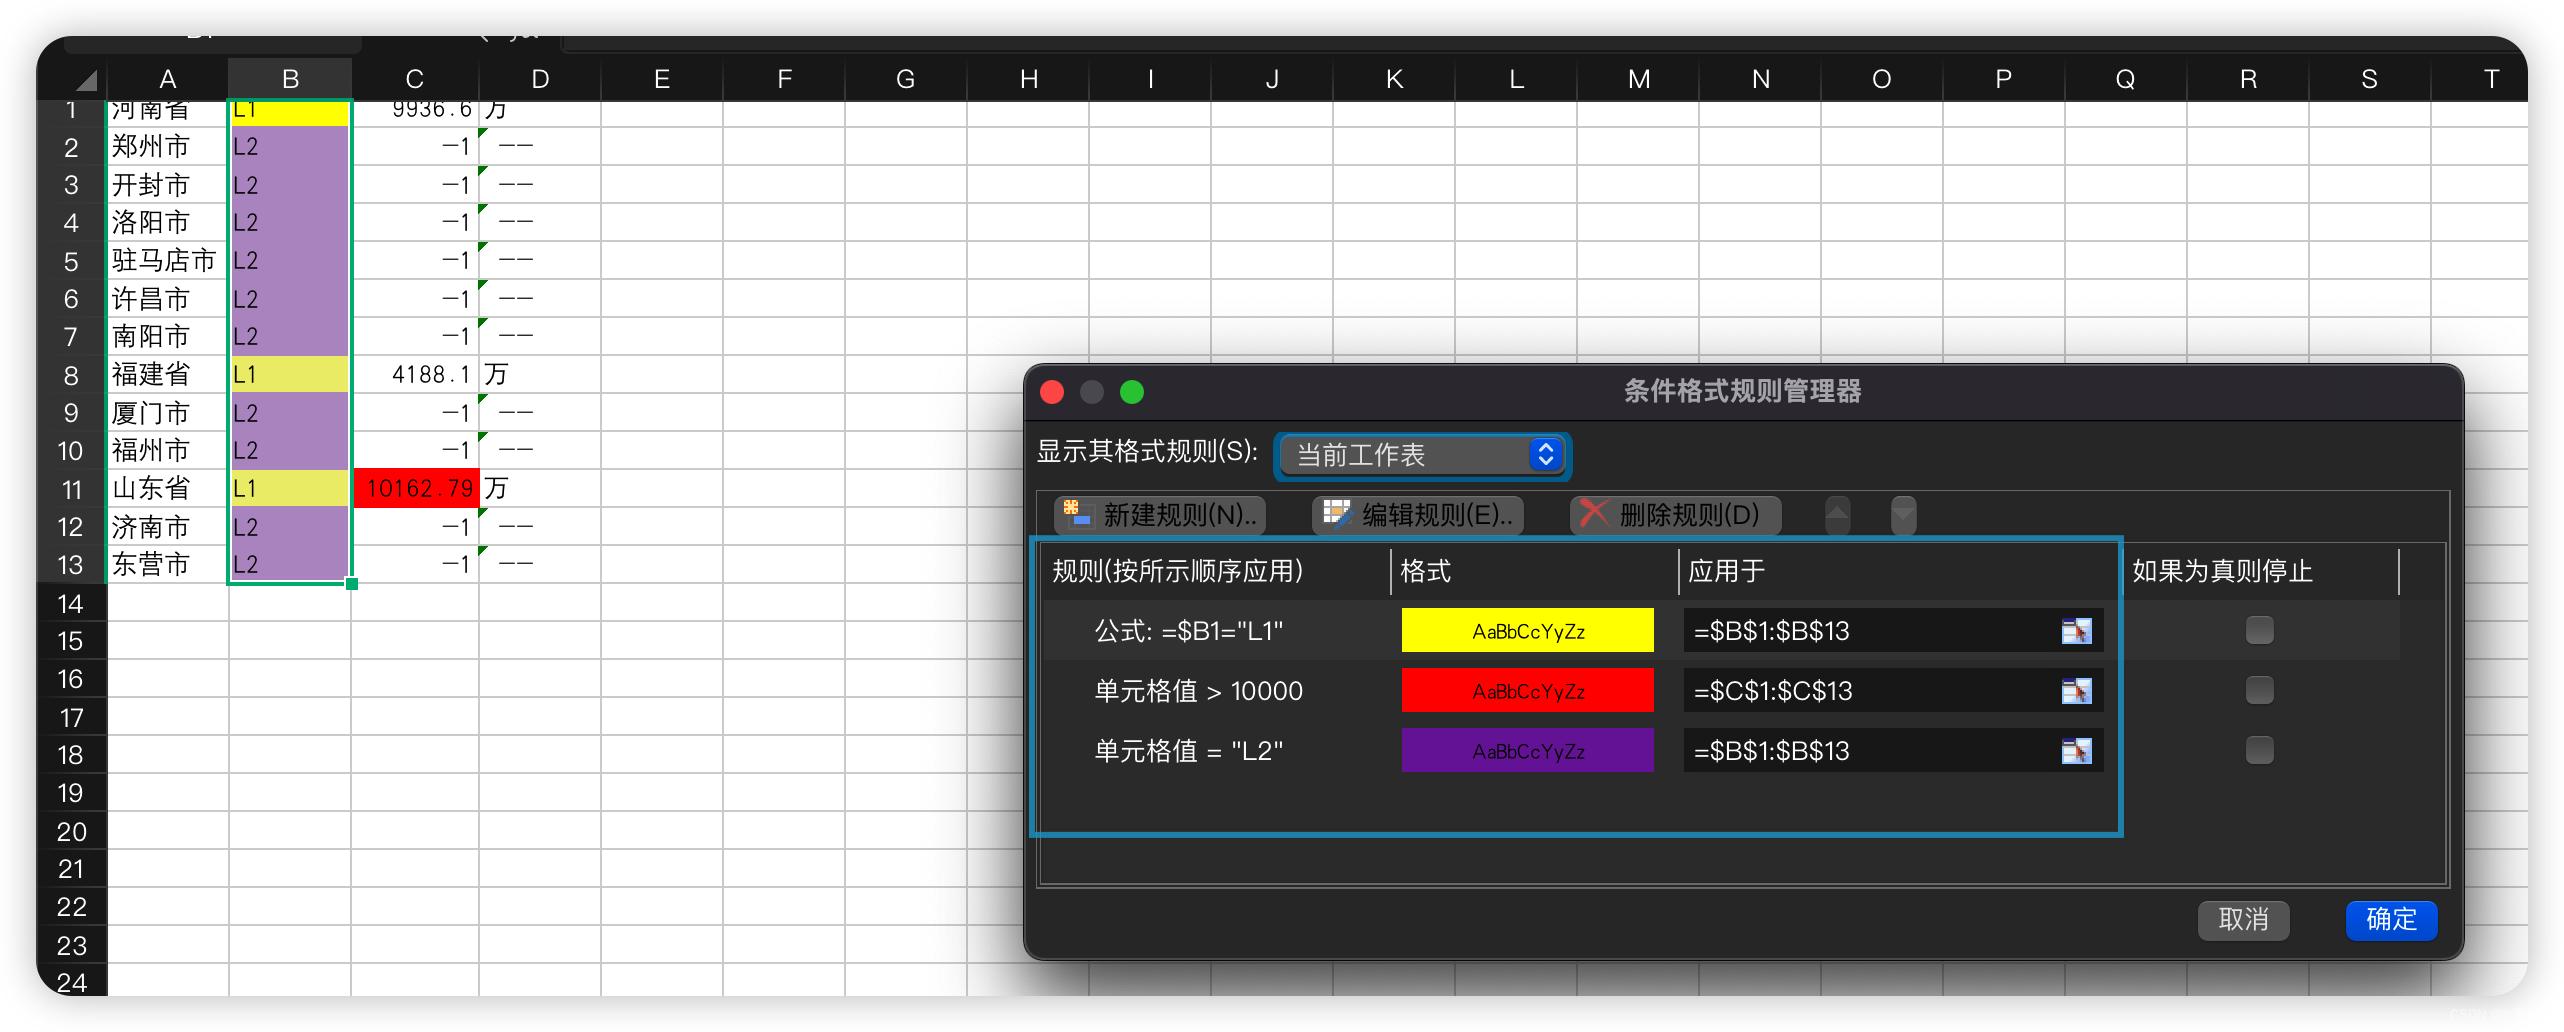The image size is (2564, 1032).
Task: Click cell containing 驻马店市
Action: (x=167, y=261)
